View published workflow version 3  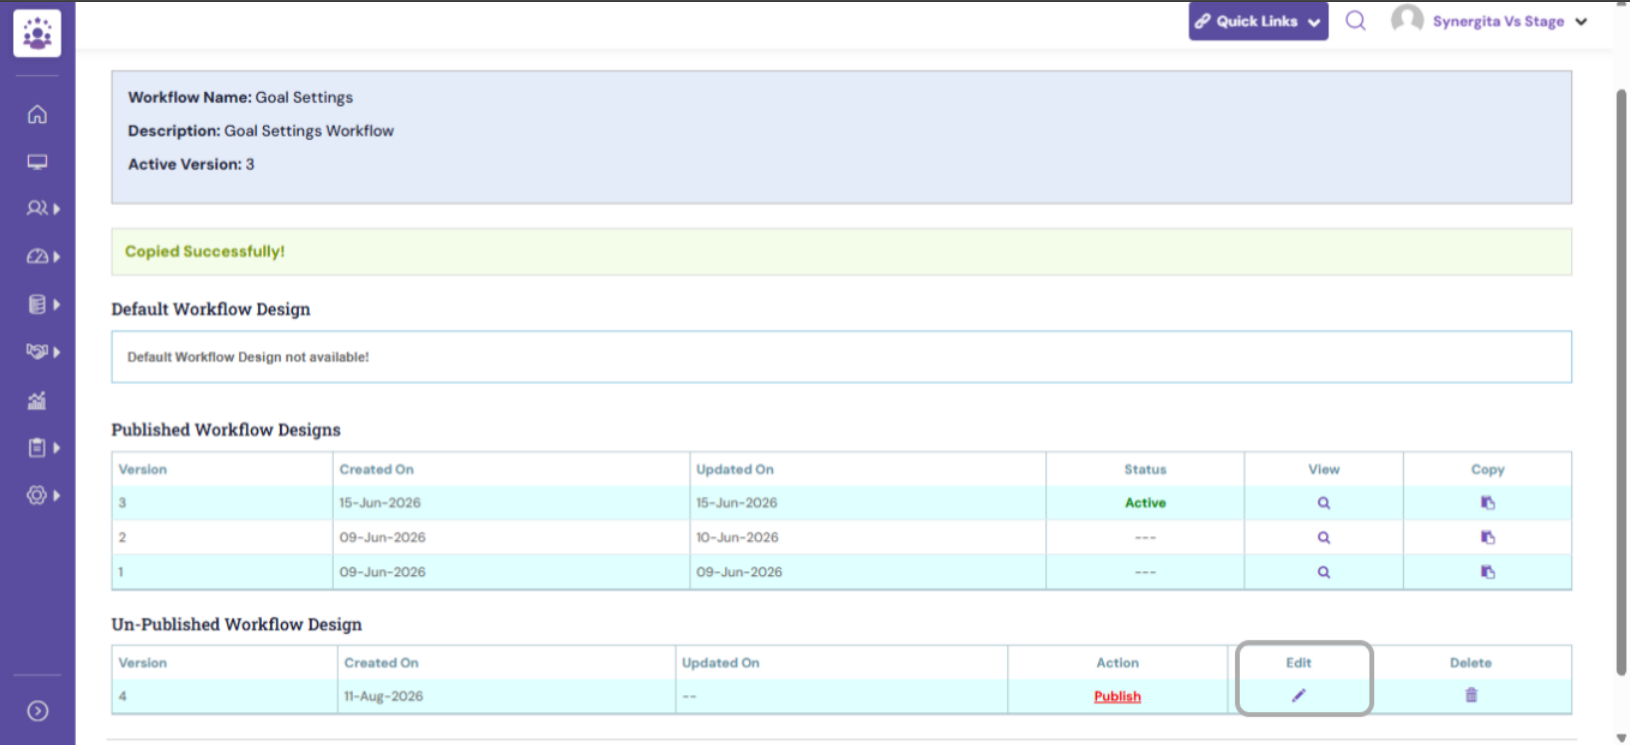(1323, 503)
